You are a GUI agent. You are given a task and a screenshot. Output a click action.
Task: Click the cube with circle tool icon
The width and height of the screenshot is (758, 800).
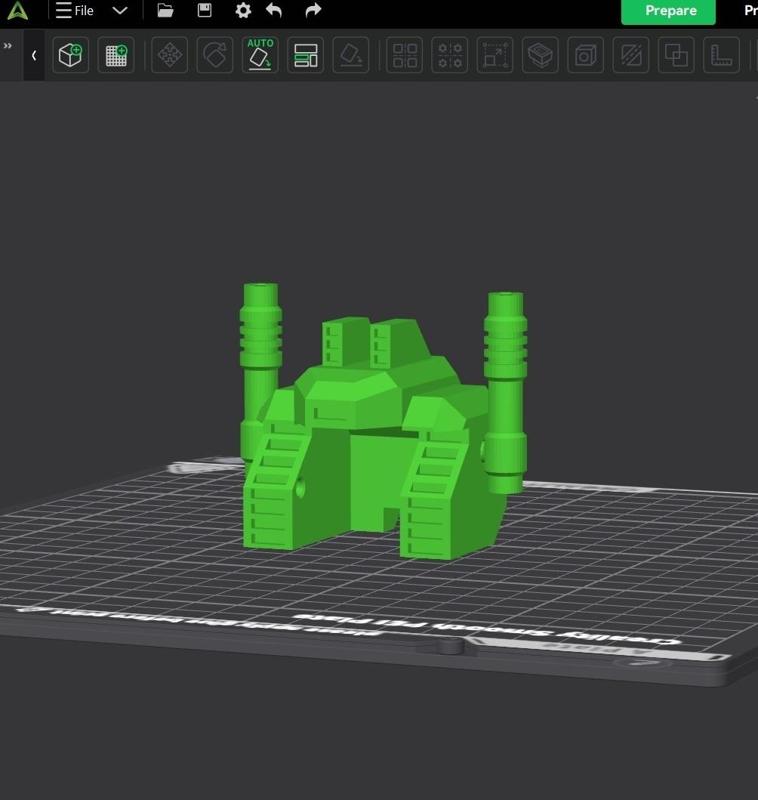pyautogui.click(x=586, y=55)
